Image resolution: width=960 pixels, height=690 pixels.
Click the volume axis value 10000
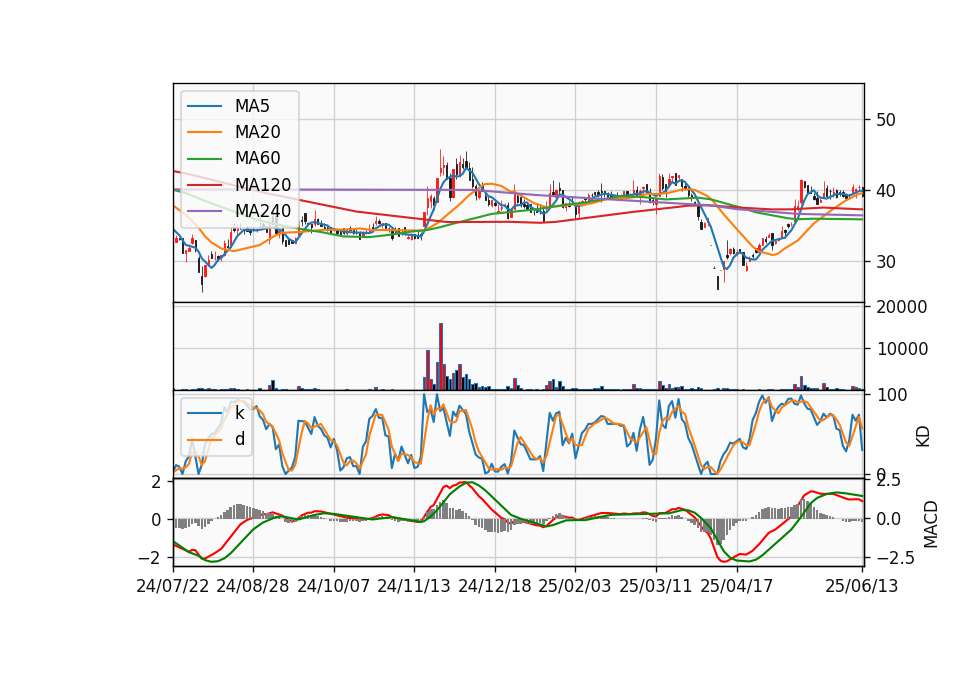click(902, 349)
